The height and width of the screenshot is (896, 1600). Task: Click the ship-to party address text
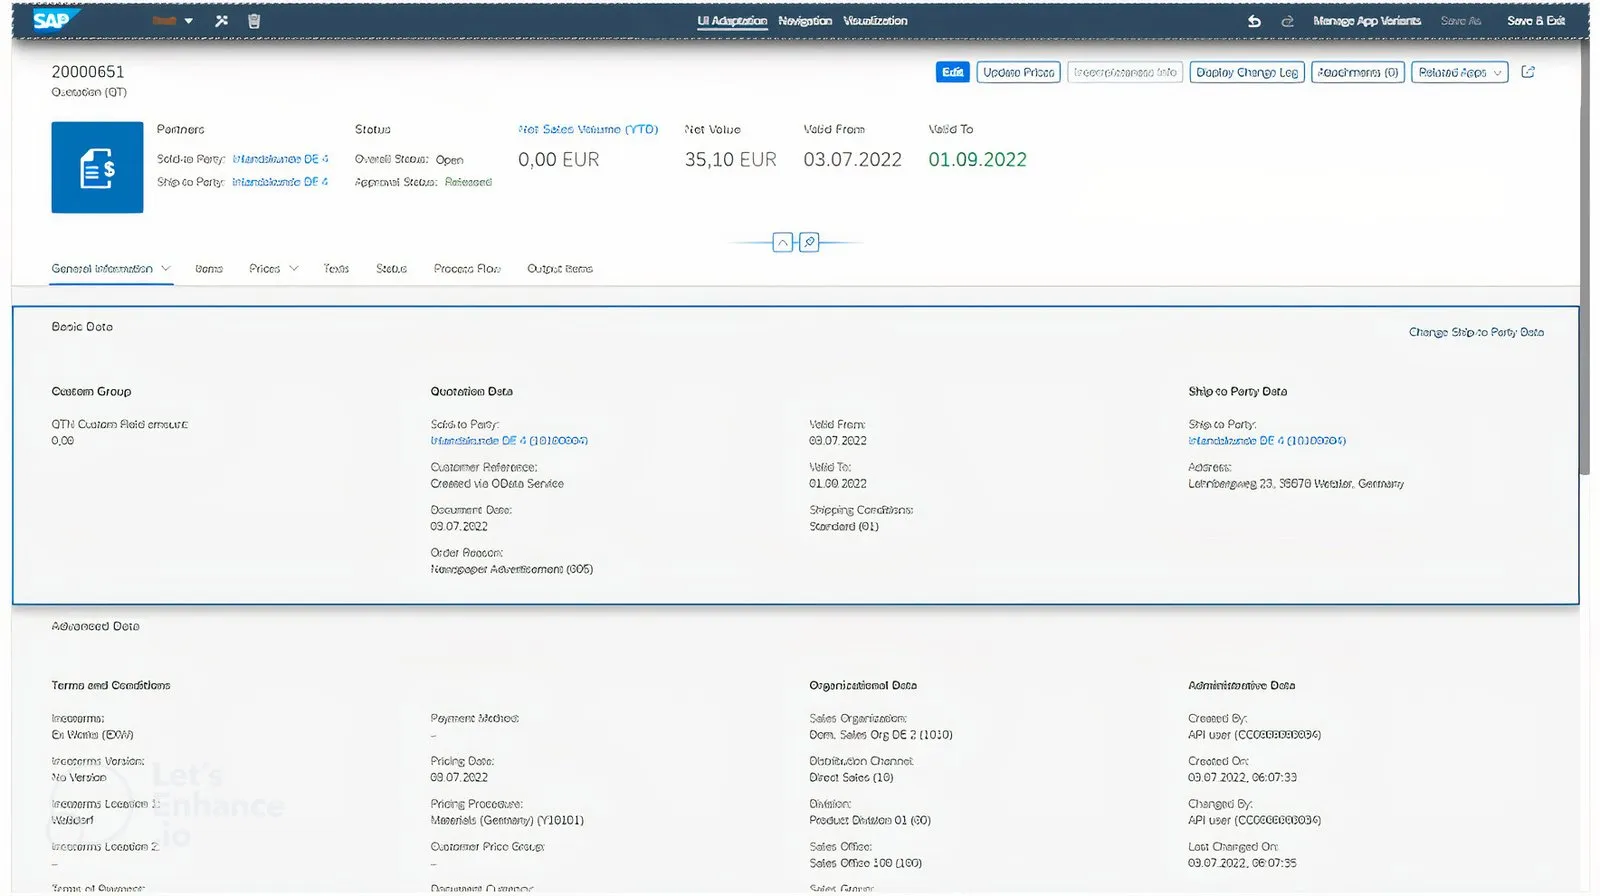coord(1296,483)
